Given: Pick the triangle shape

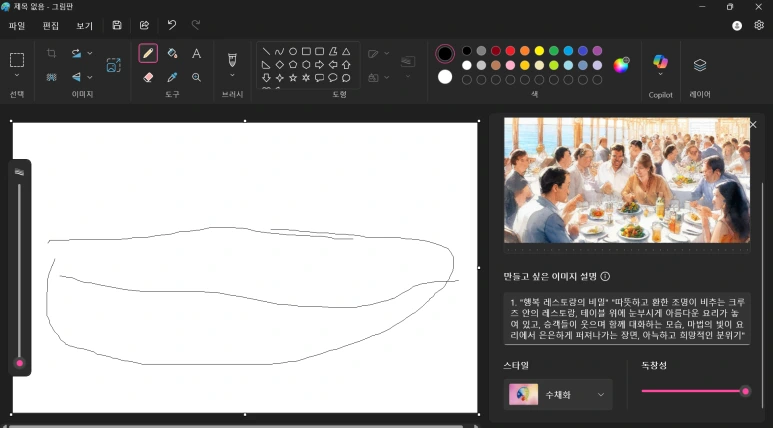Looking at the screenshot, I should [346, 51].
